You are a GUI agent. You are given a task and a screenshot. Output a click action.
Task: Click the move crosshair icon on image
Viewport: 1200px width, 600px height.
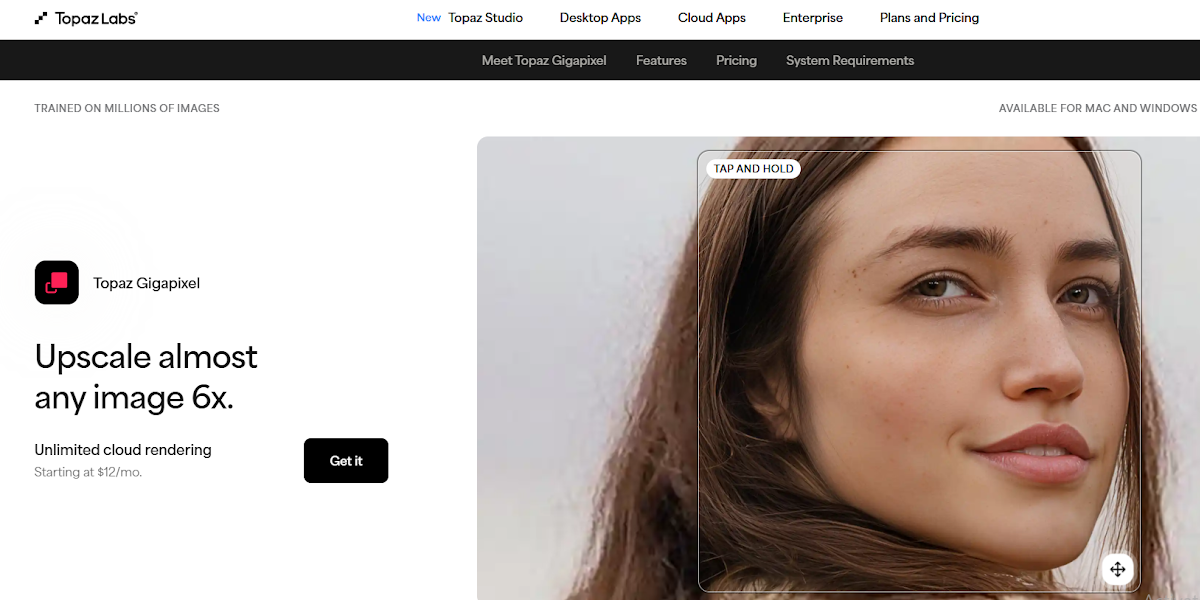(1117, 569)
